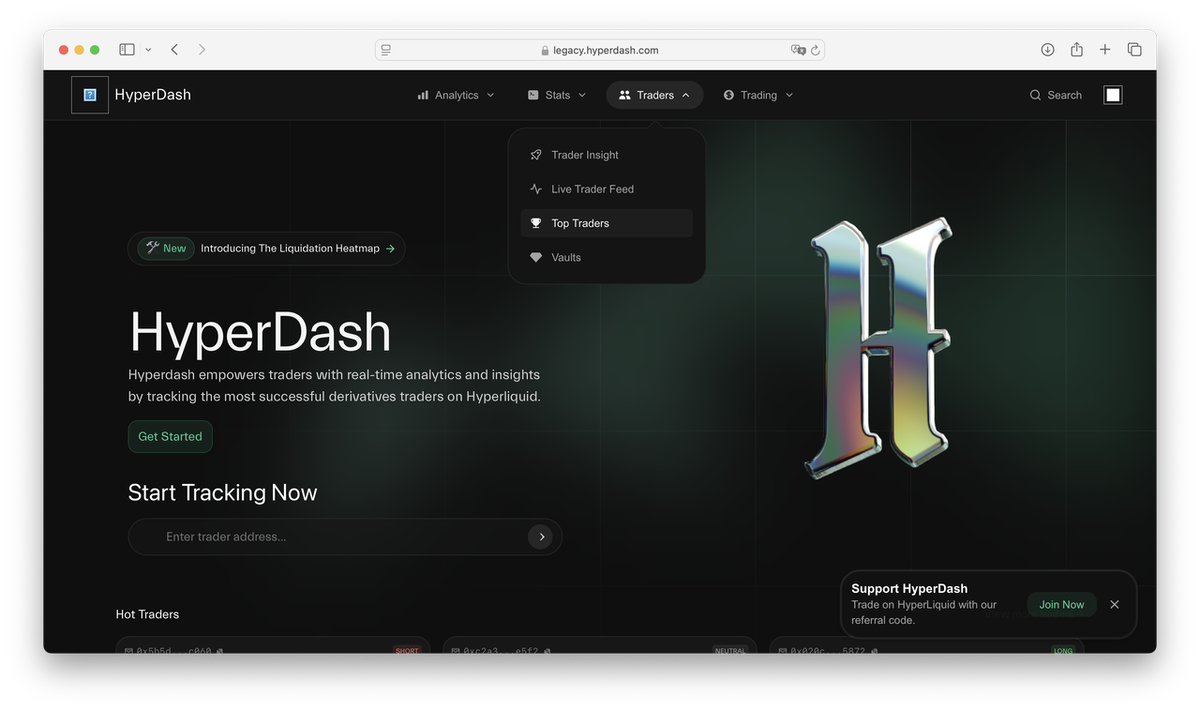The width and height of the screenshot is (1200, 711).
Task: Focus the trader address input field
Action: click(345, 537)
